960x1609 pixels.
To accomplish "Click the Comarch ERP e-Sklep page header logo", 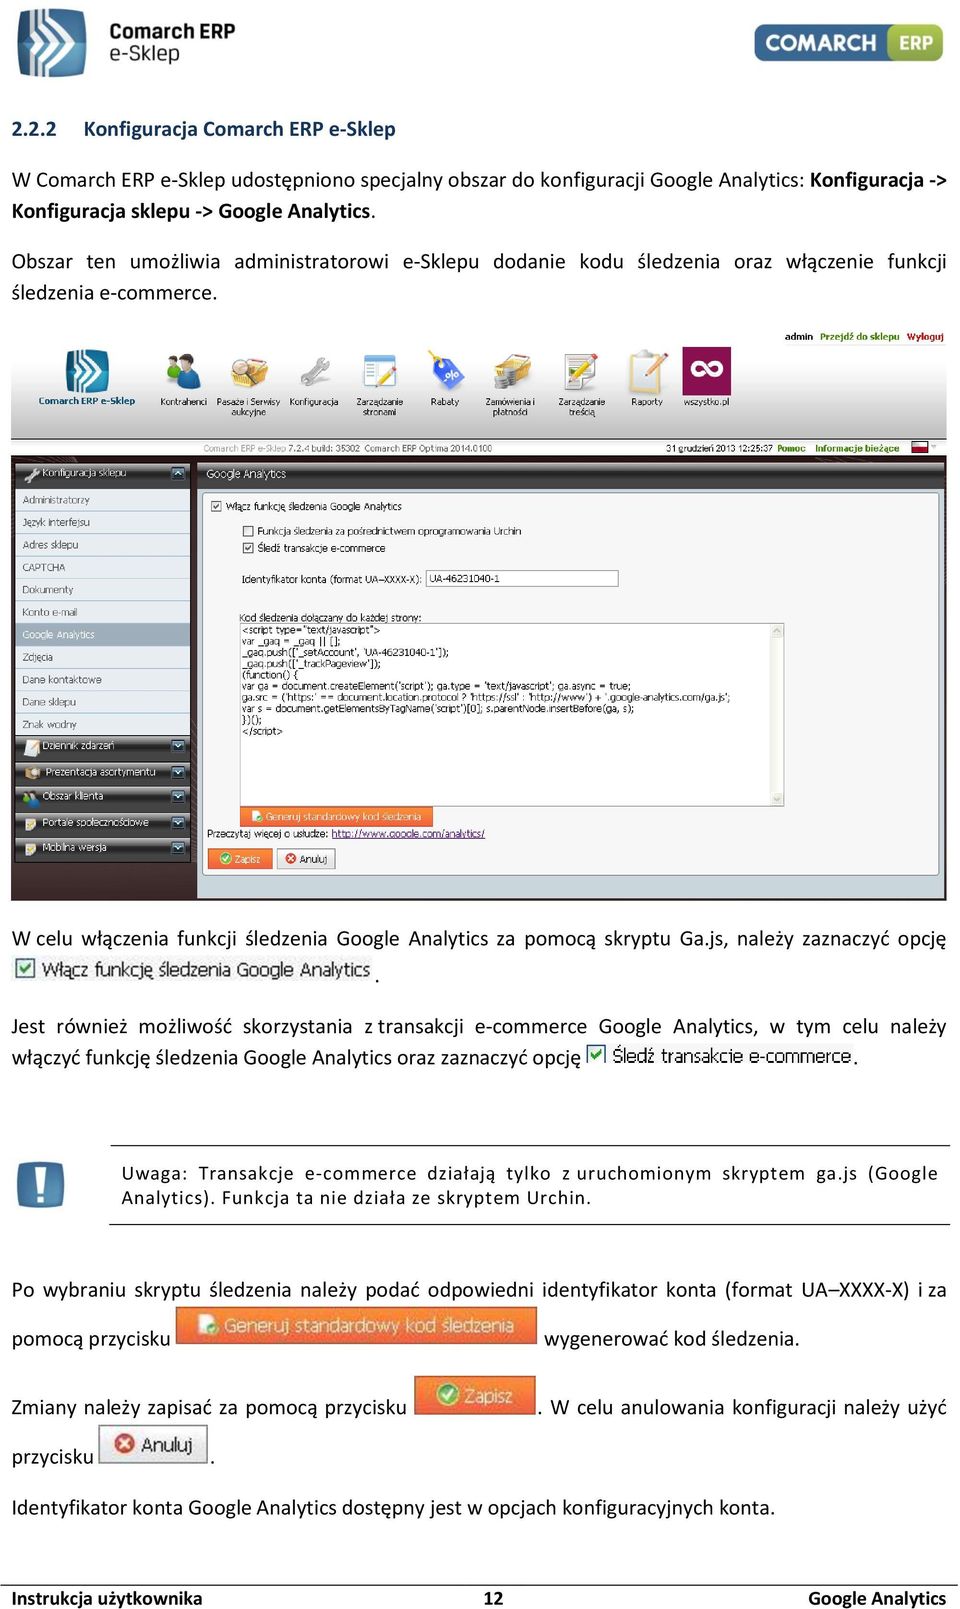I will point(126,43).
